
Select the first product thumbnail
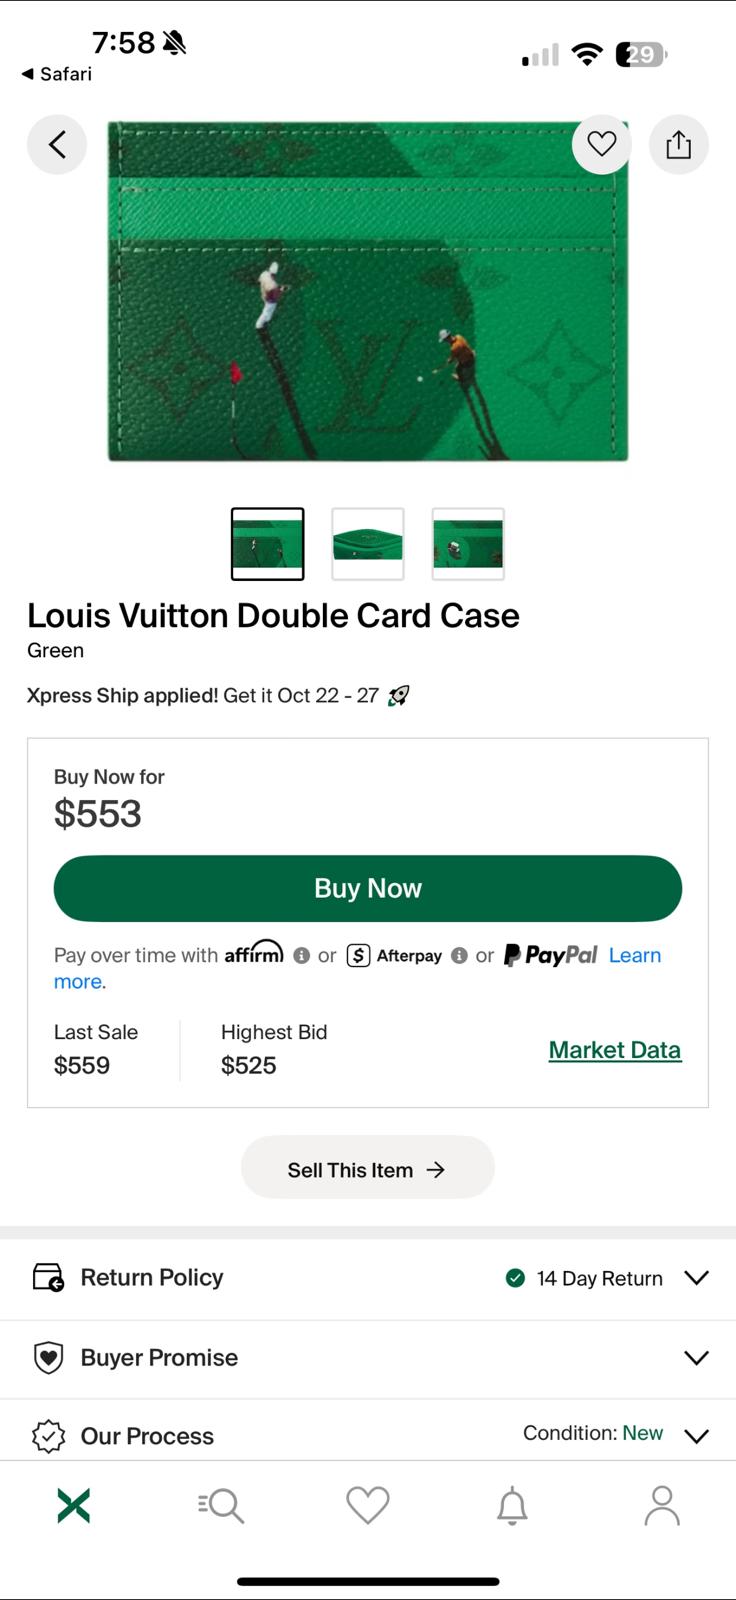click(267, 544)
